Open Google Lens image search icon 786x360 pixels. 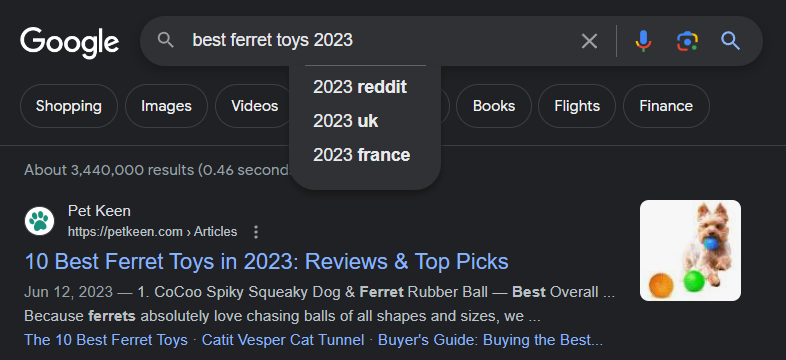[687, 41]
